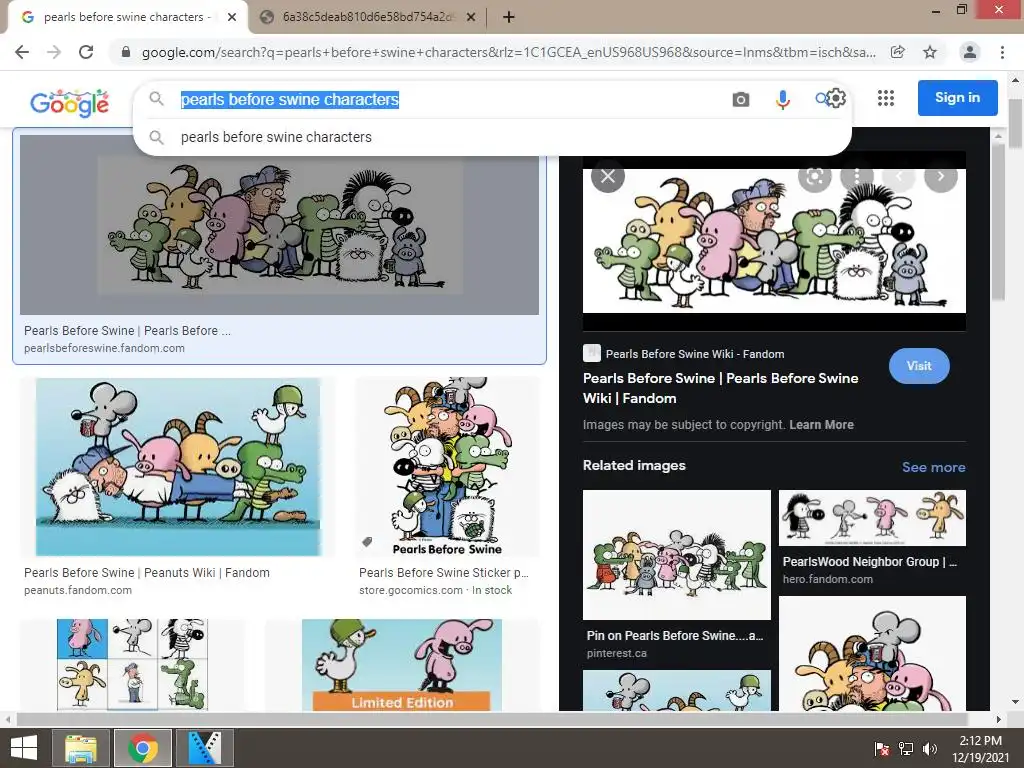
Task: Click the preview panel scrollbar thumb
Action: (998, 222)
